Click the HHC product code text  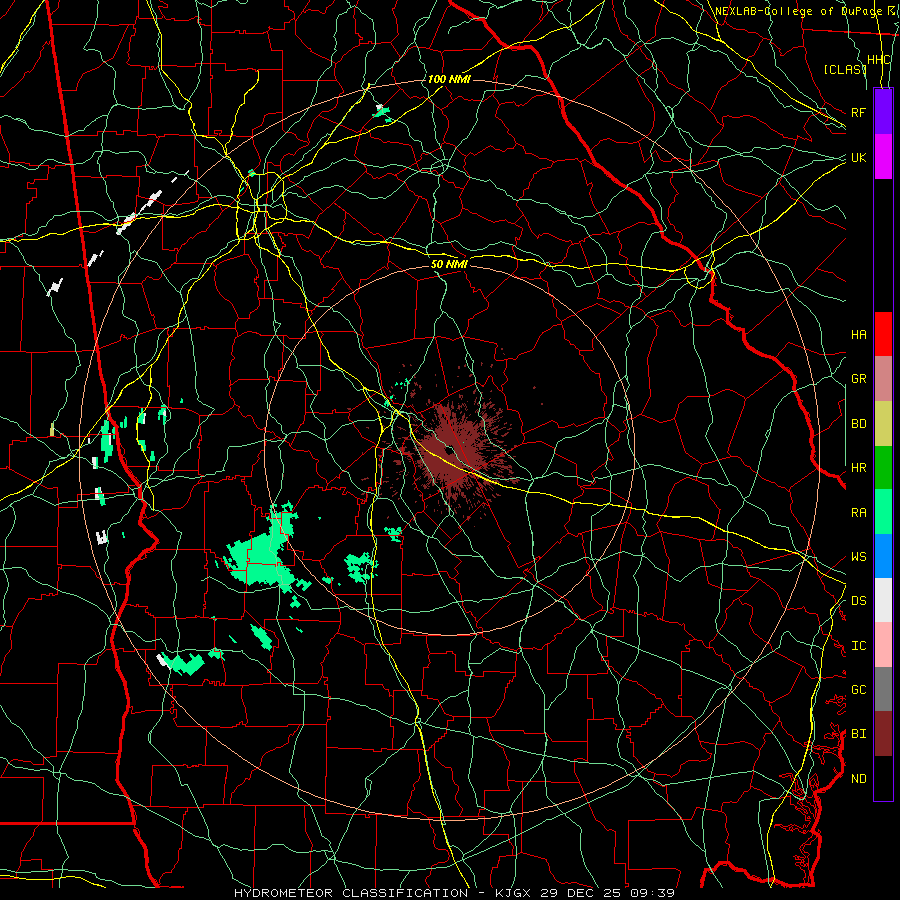[x=879, y=60]
